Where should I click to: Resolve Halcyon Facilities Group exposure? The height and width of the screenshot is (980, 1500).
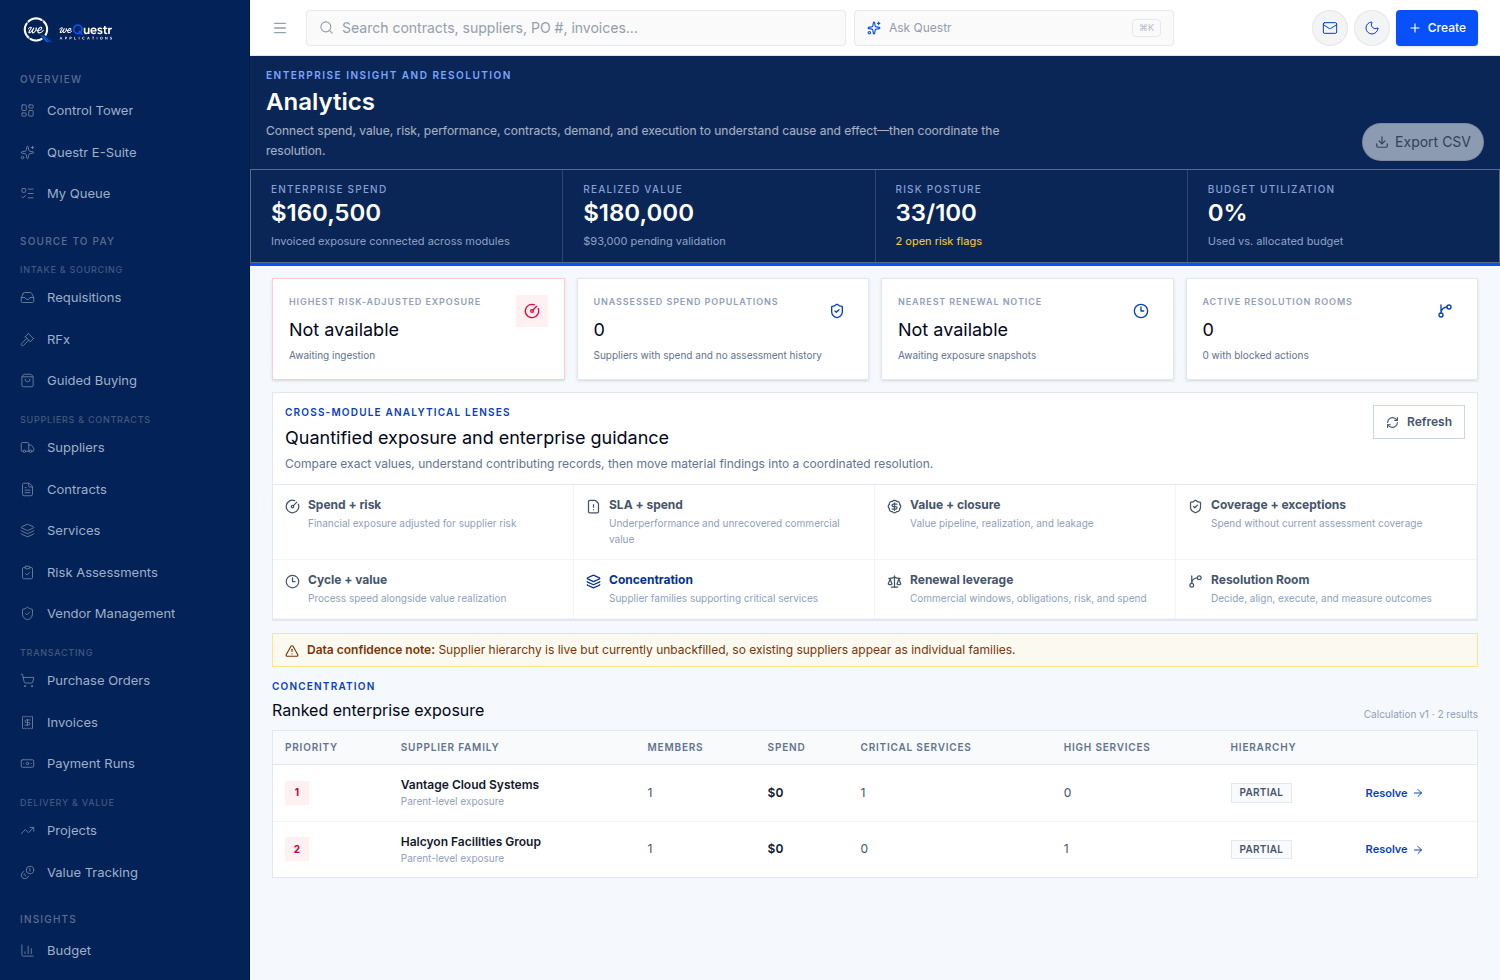1394,849
